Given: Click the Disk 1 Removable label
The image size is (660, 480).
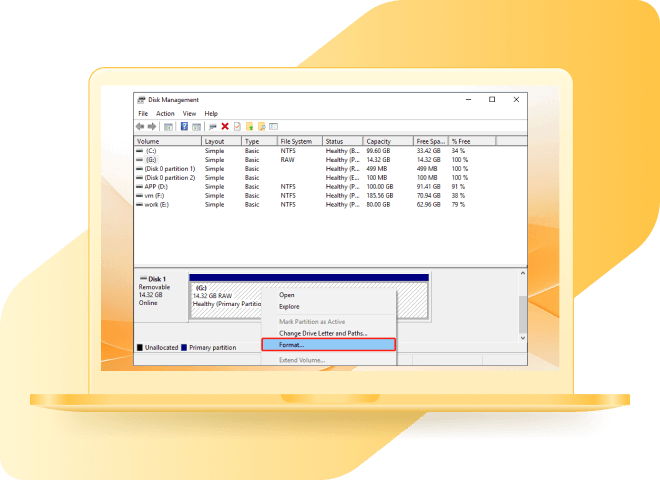Looking at the screenshot, I should coord(161,295).
